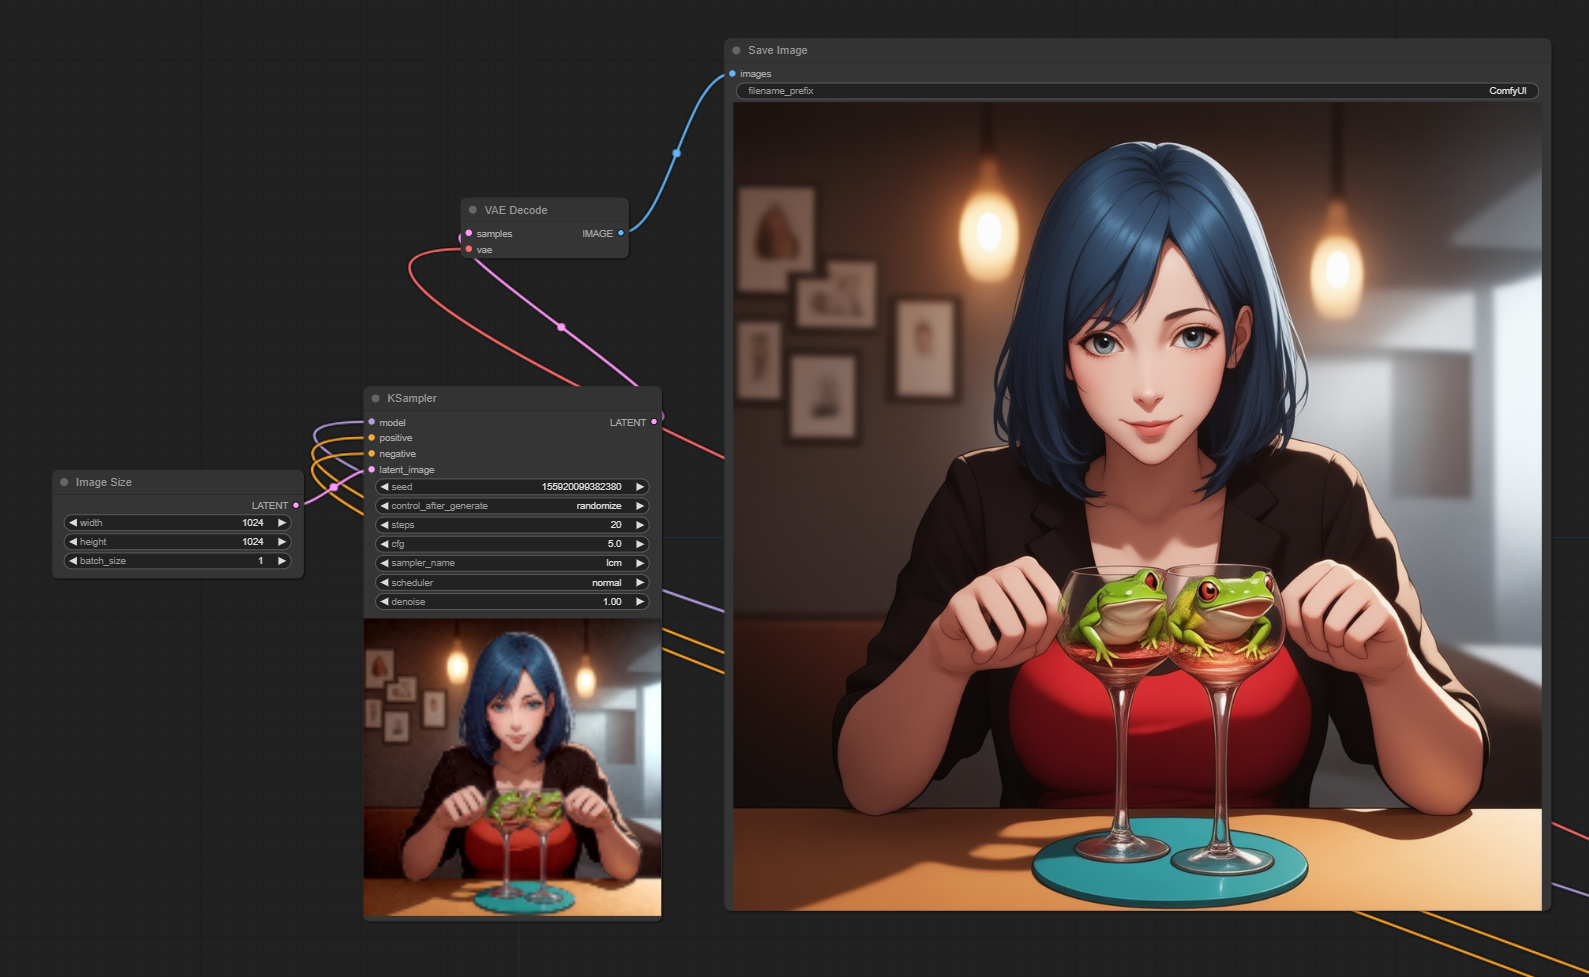Switch to next scheduler with right arrow
This screenshot has height=977, width=1589.
640,583
